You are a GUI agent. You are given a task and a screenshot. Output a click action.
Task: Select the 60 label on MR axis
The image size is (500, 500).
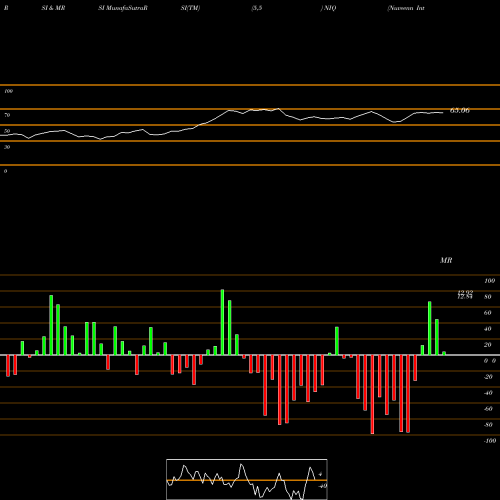coord(488,313)
